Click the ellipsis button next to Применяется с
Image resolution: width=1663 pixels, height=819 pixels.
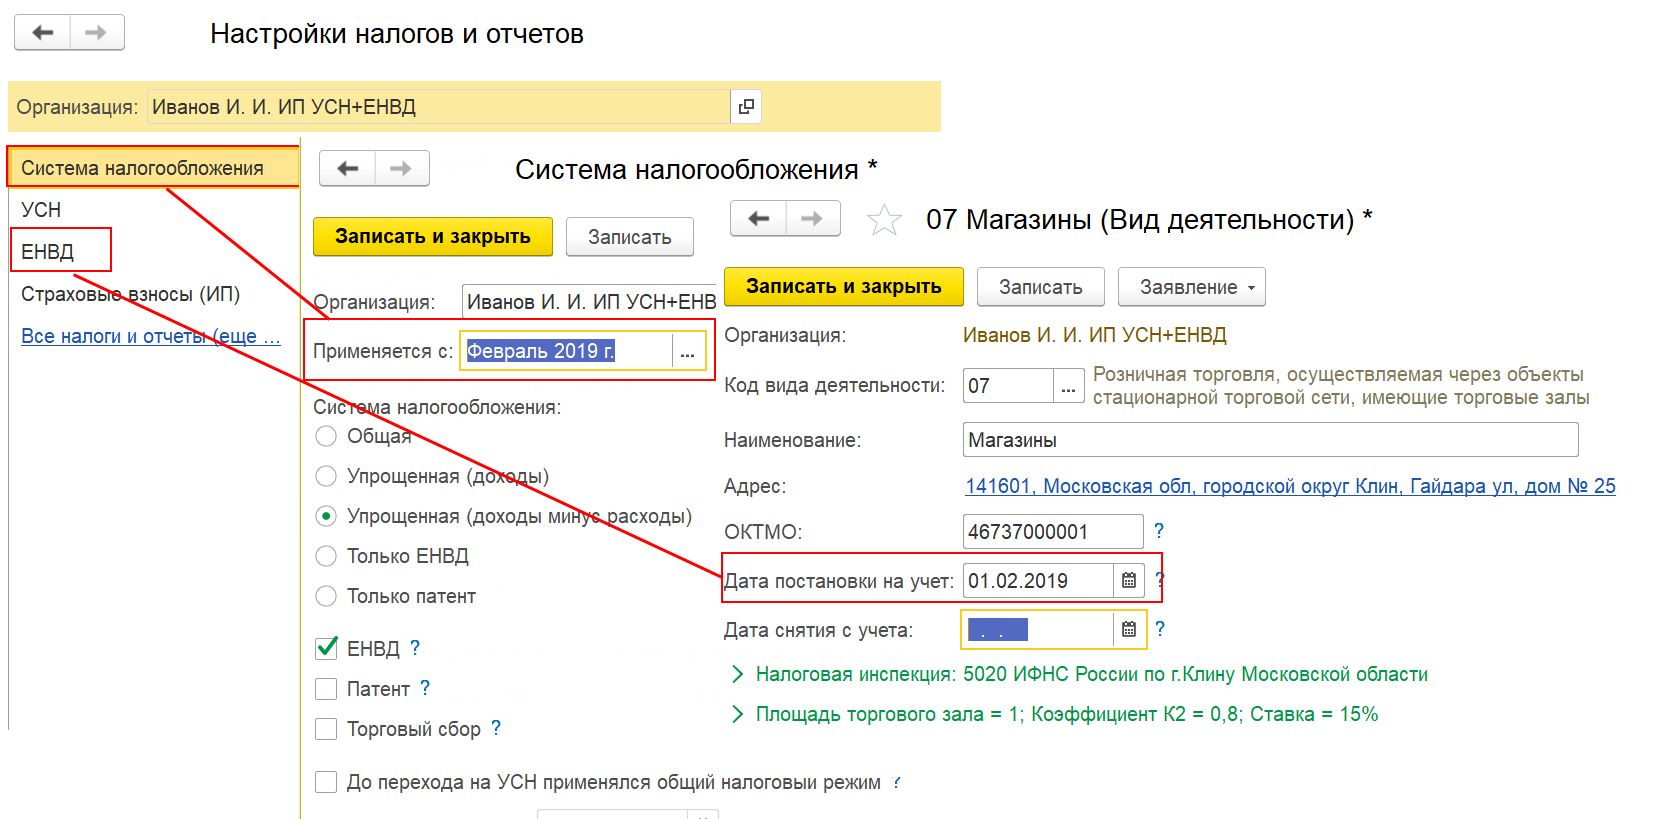pos(687,351)
